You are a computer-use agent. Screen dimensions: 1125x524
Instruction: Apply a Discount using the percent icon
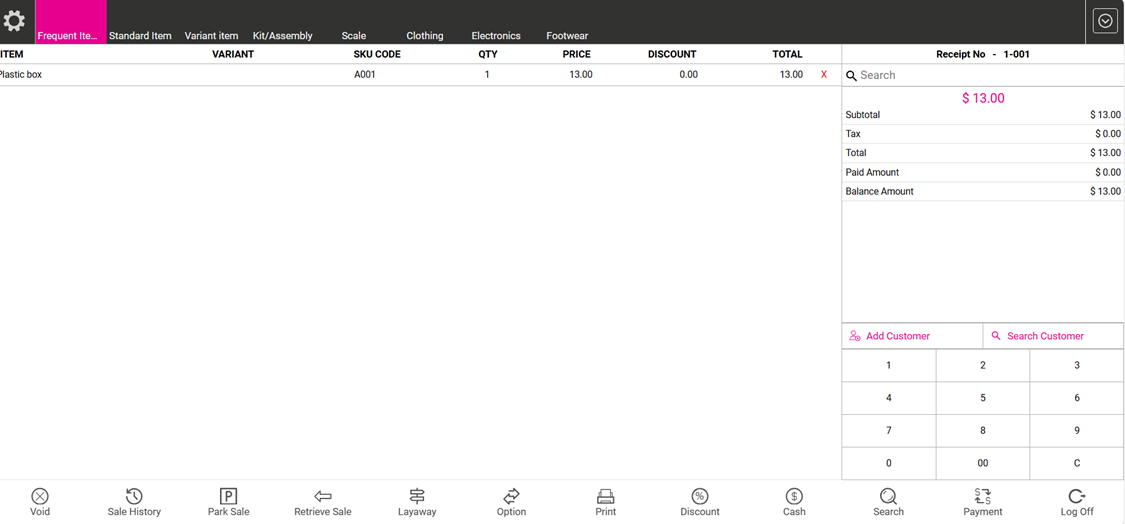tap(700, 497)
